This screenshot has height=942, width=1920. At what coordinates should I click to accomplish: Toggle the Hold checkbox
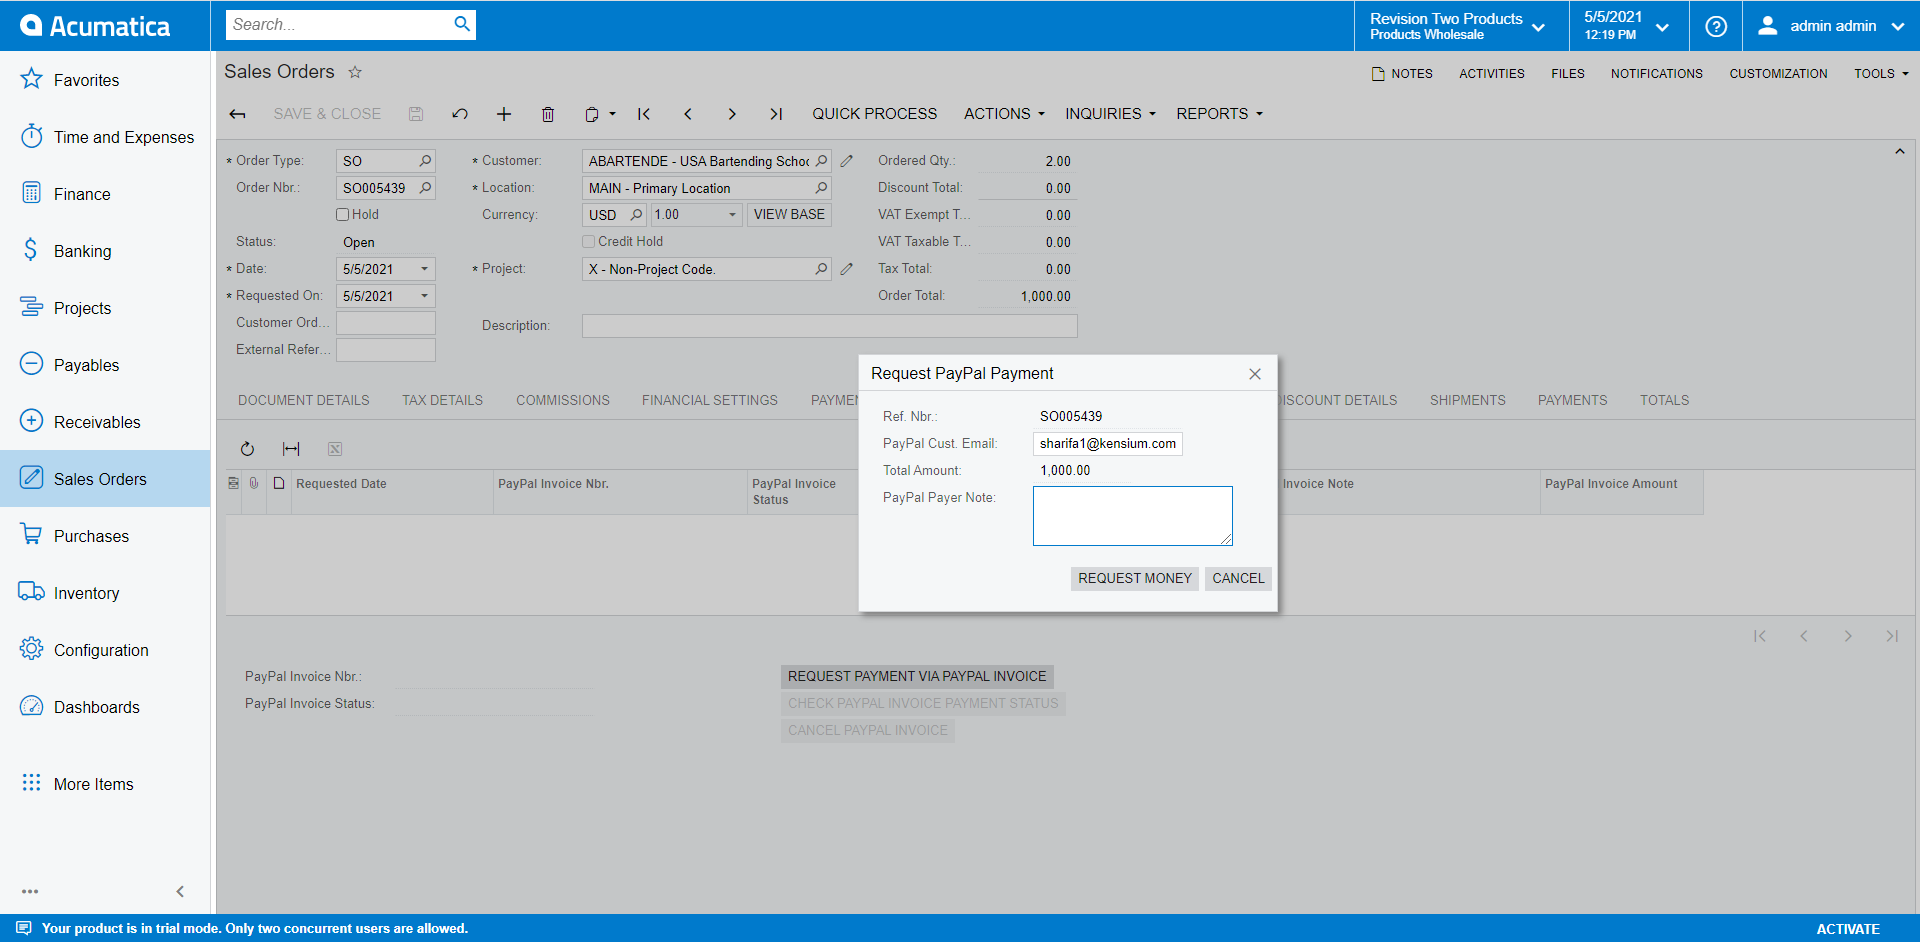point(343,214)
